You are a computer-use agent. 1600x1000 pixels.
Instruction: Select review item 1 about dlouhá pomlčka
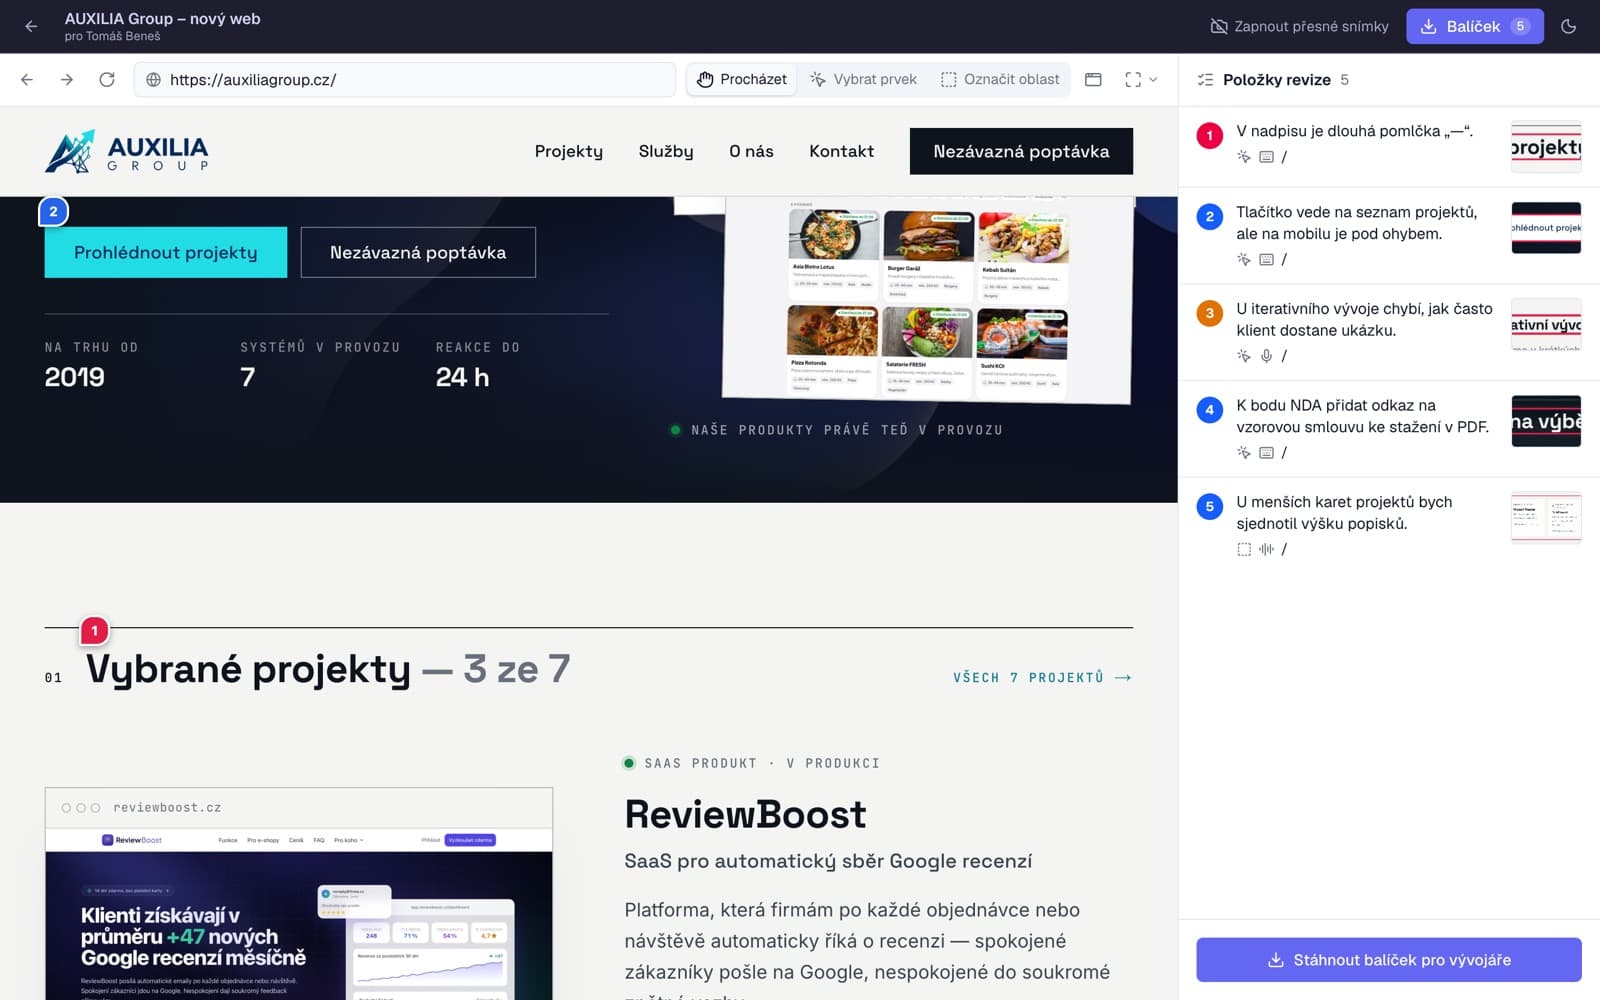coord(1389,146)
